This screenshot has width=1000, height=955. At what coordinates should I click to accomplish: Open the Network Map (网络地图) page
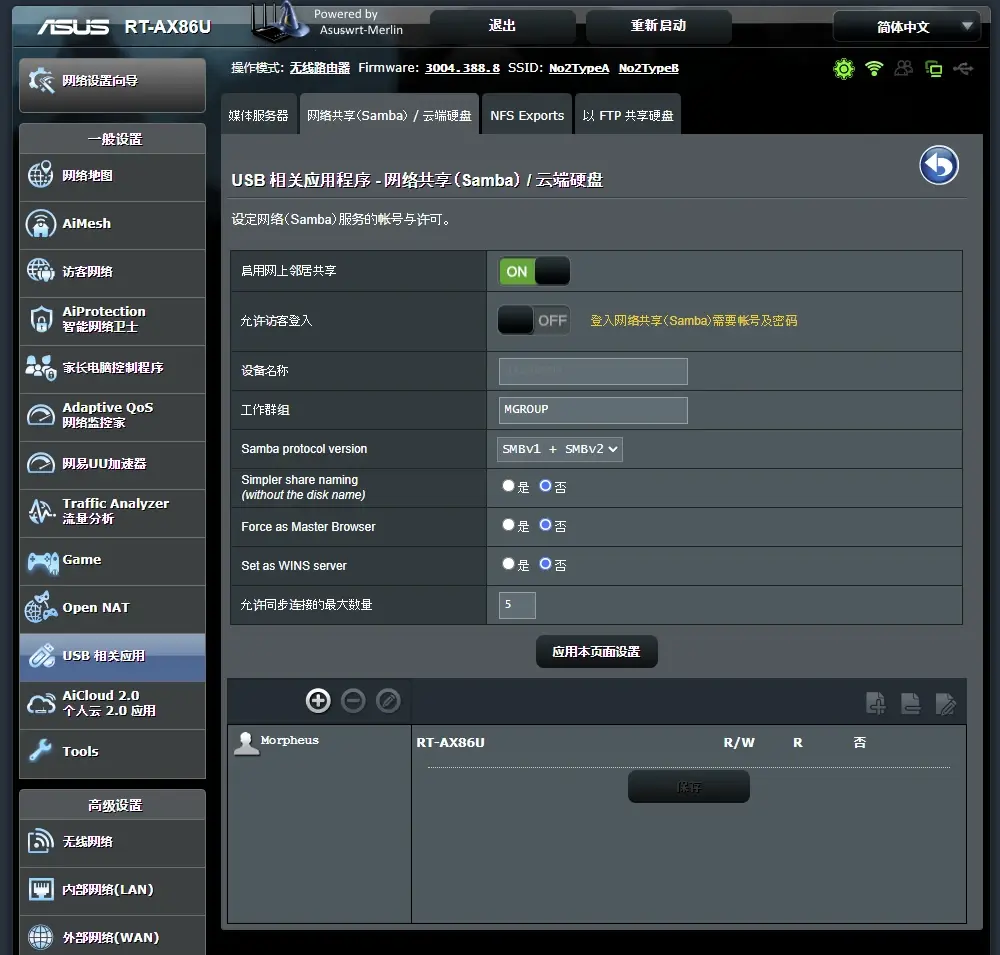tap(112, 175)
